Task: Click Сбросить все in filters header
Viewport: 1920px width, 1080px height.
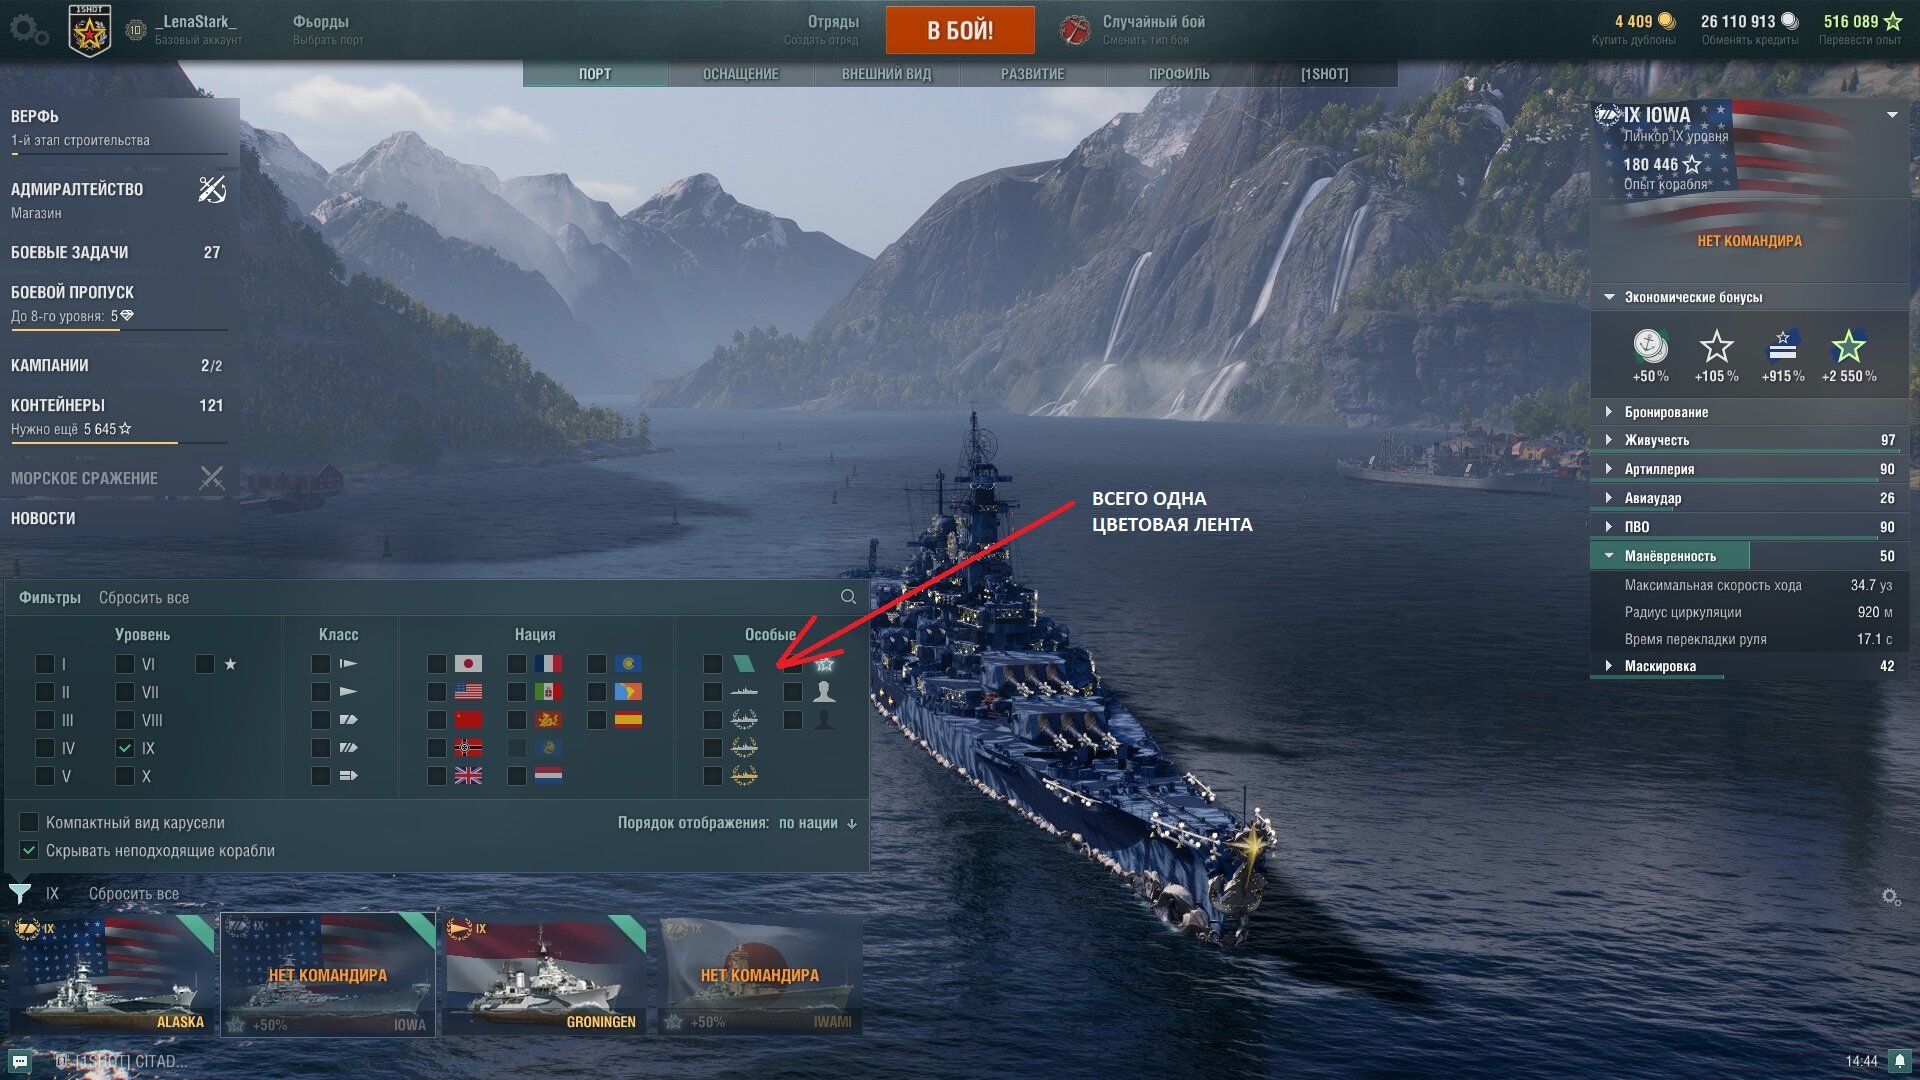Action: click(144, 598)
